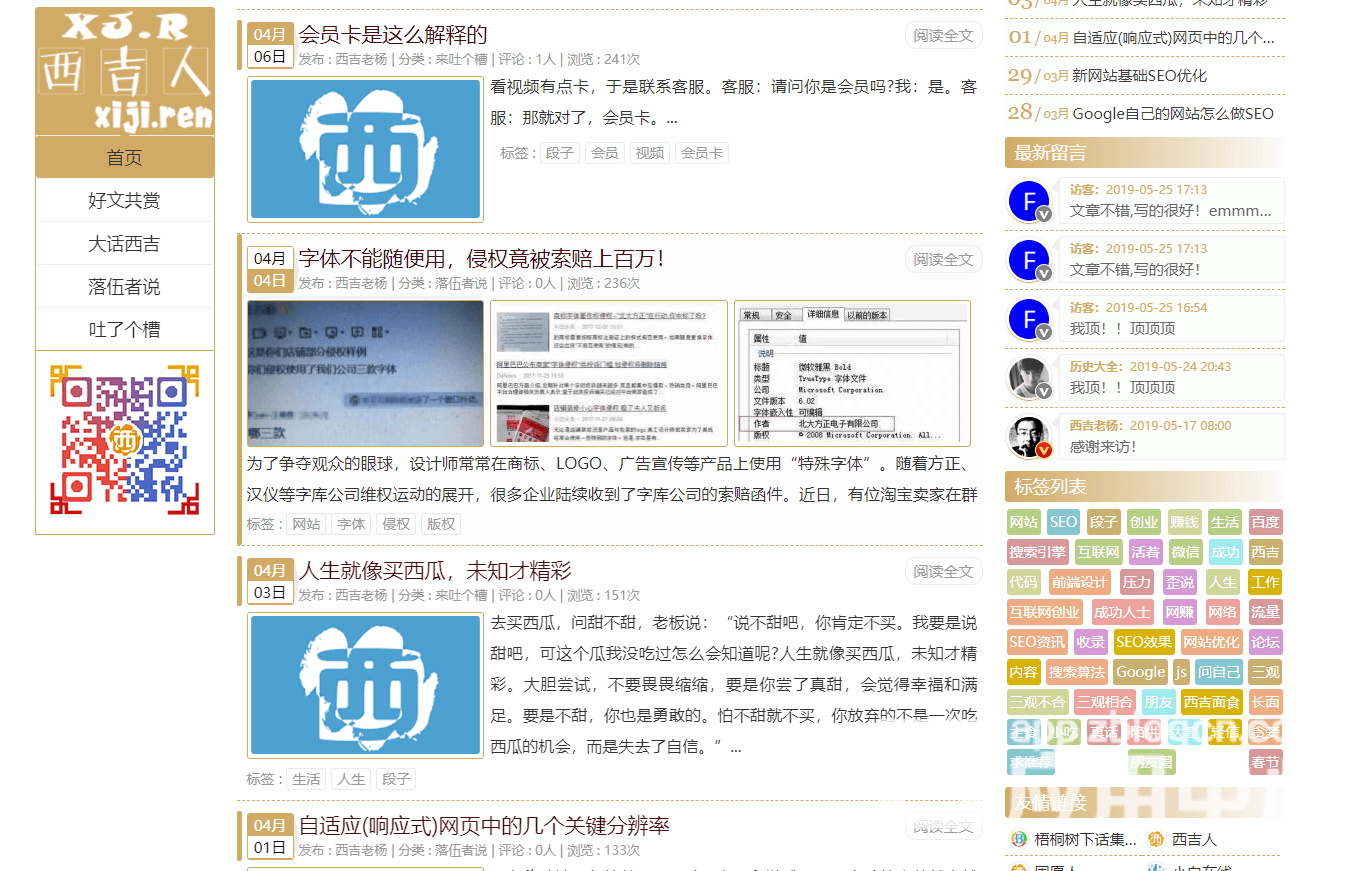Select the SEO tag in 标签列表
This screenshot has width=1363, height=871.
(1063, 522)
